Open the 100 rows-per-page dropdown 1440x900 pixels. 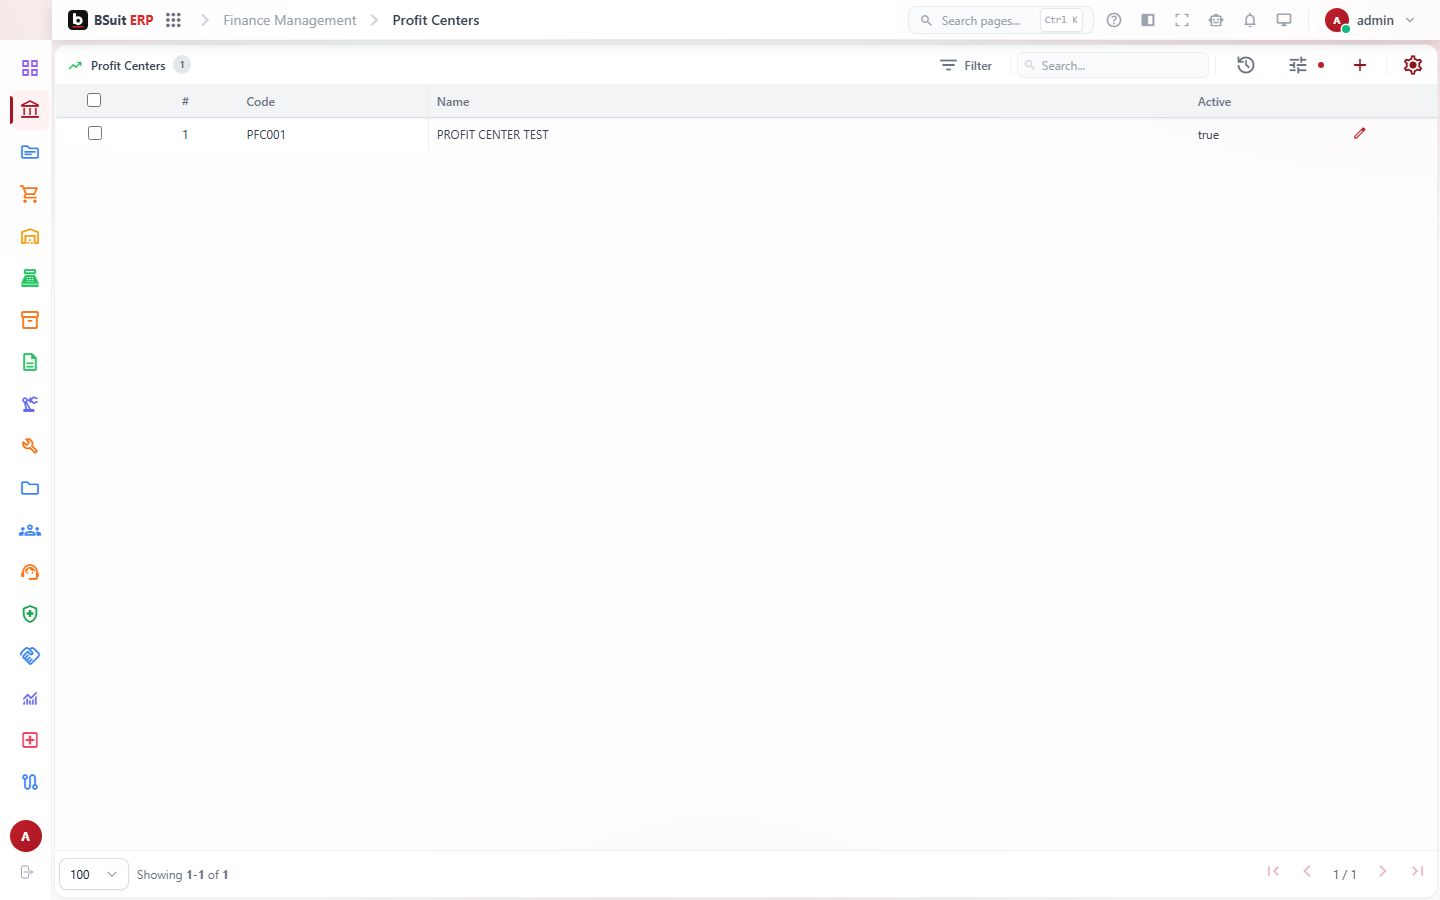point(94,874)
